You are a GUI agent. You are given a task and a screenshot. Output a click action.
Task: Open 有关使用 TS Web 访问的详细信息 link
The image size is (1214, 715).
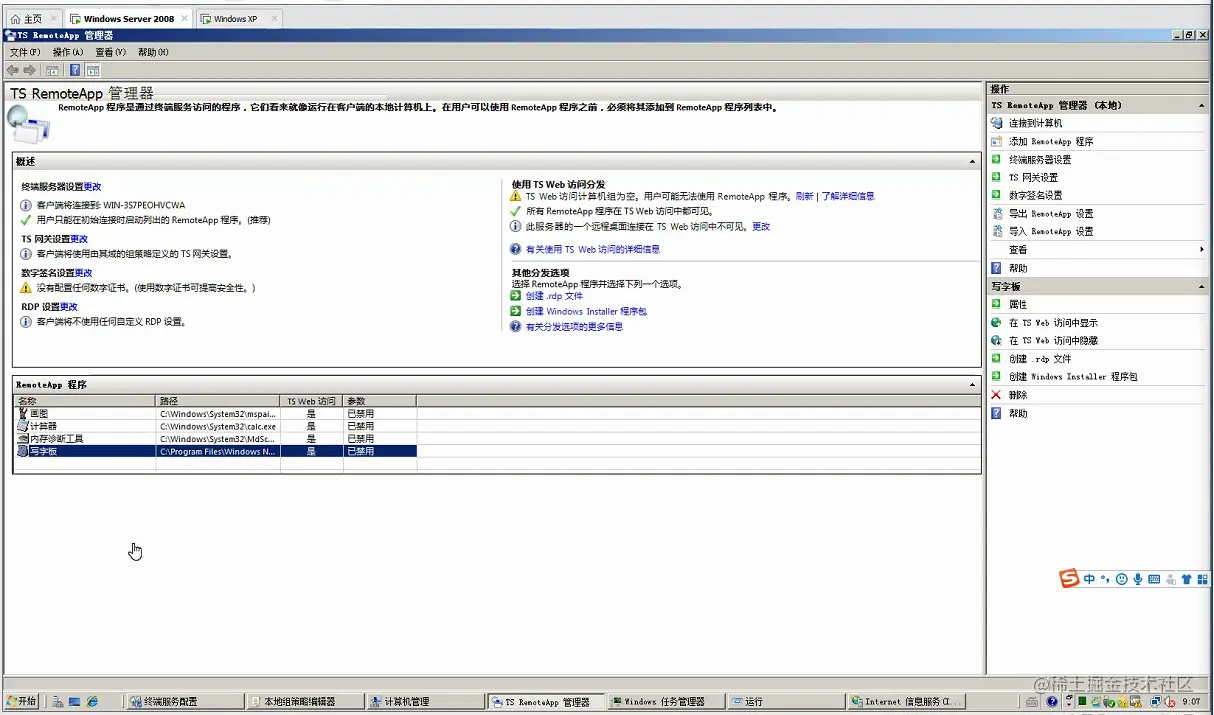tap(593, 250)
